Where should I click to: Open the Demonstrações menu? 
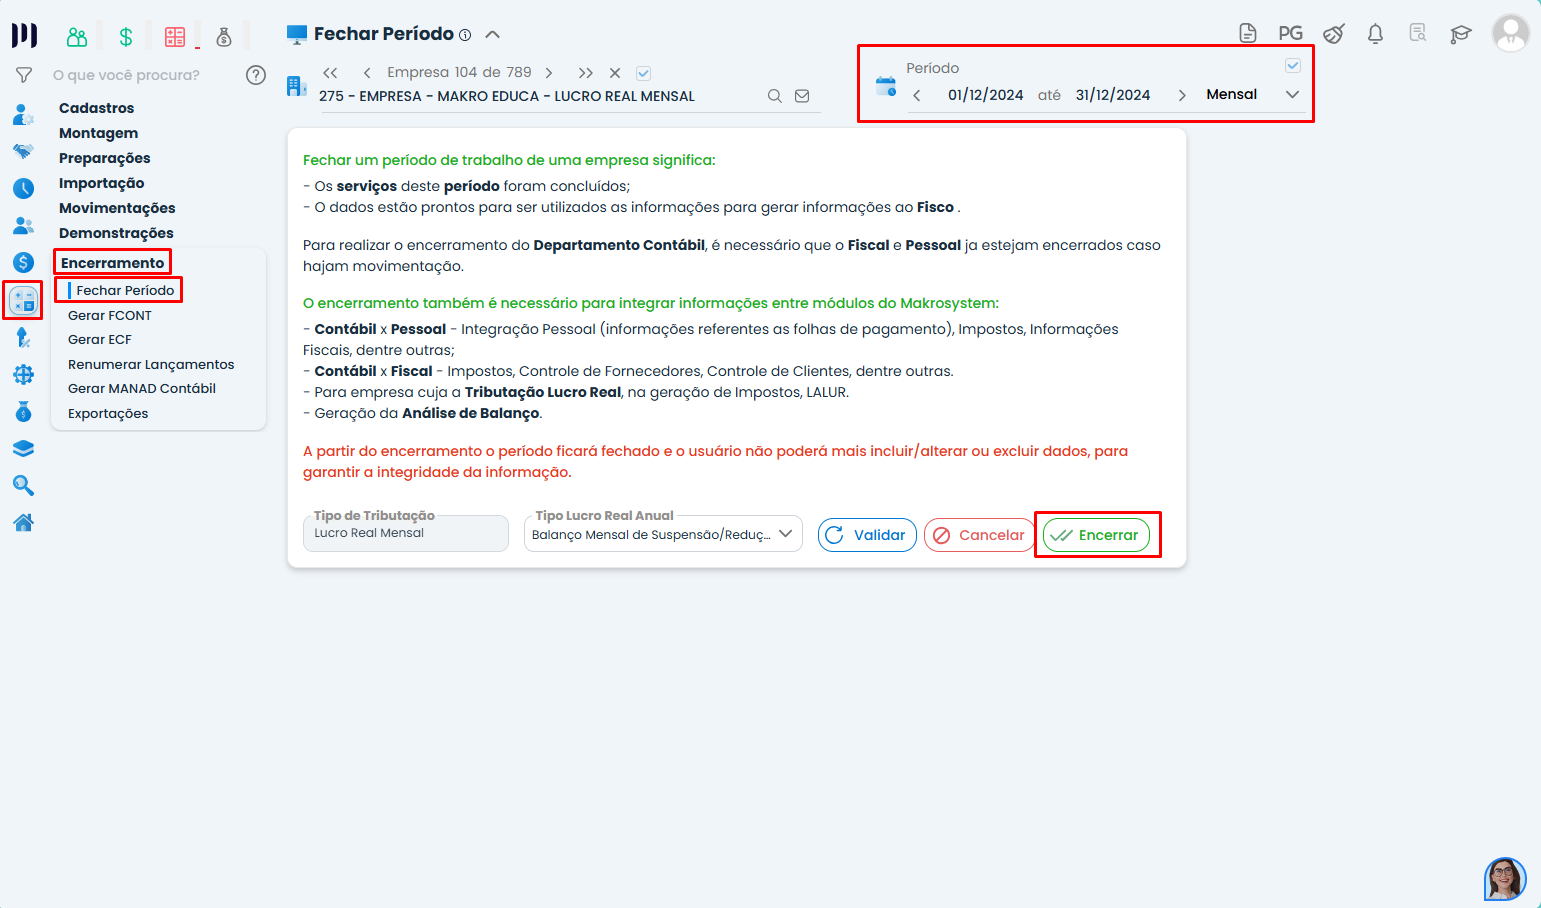tap(116, 233)
